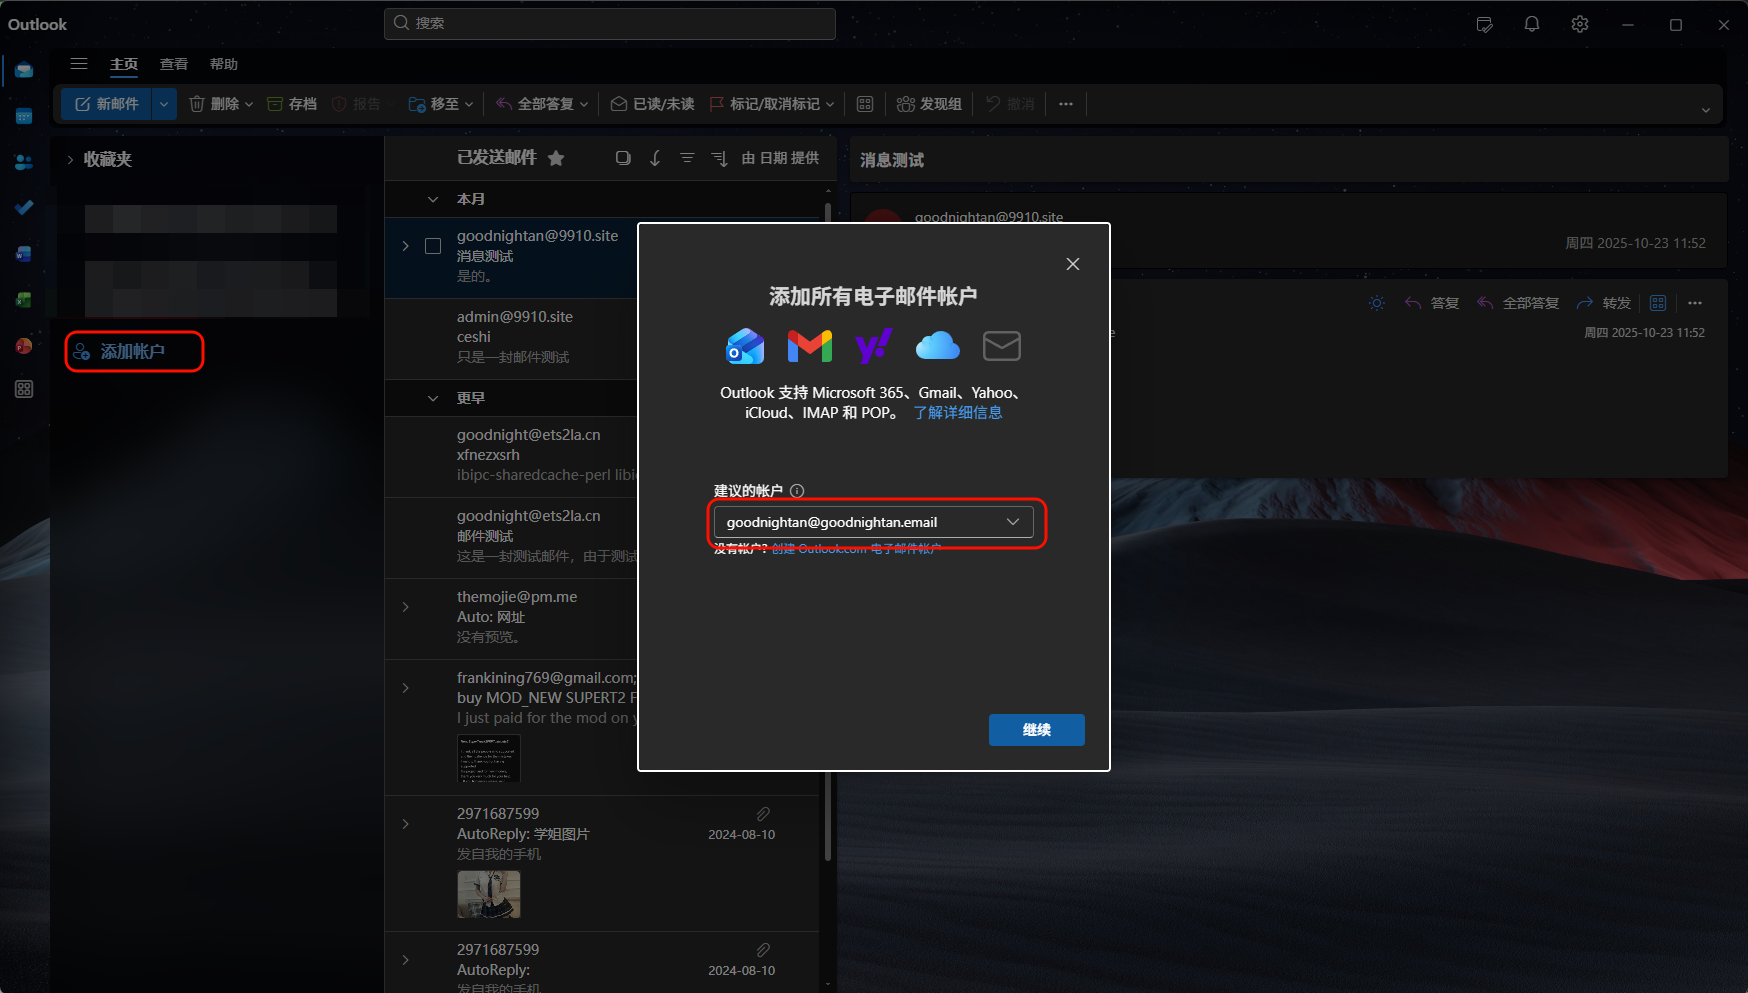The width and height of the screenshot is (1748, 993).
Task: Click the Gmail icon in dialog
Action: tap(809, 346)
